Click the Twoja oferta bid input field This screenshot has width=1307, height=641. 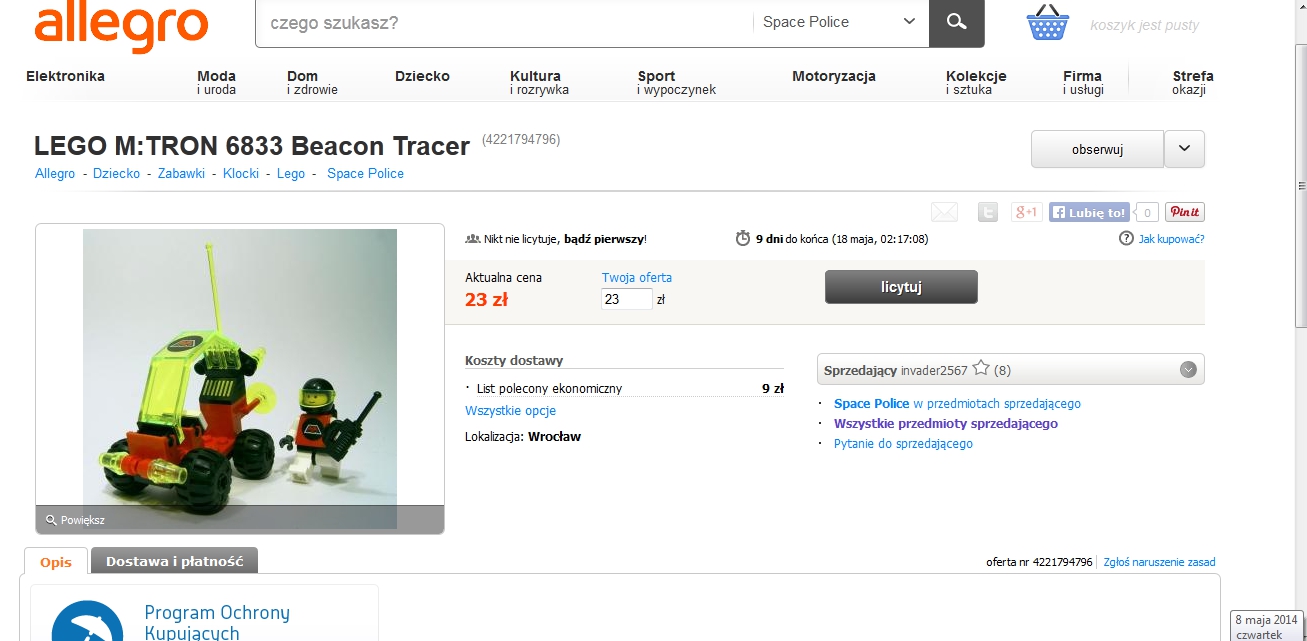click(626, 299)
